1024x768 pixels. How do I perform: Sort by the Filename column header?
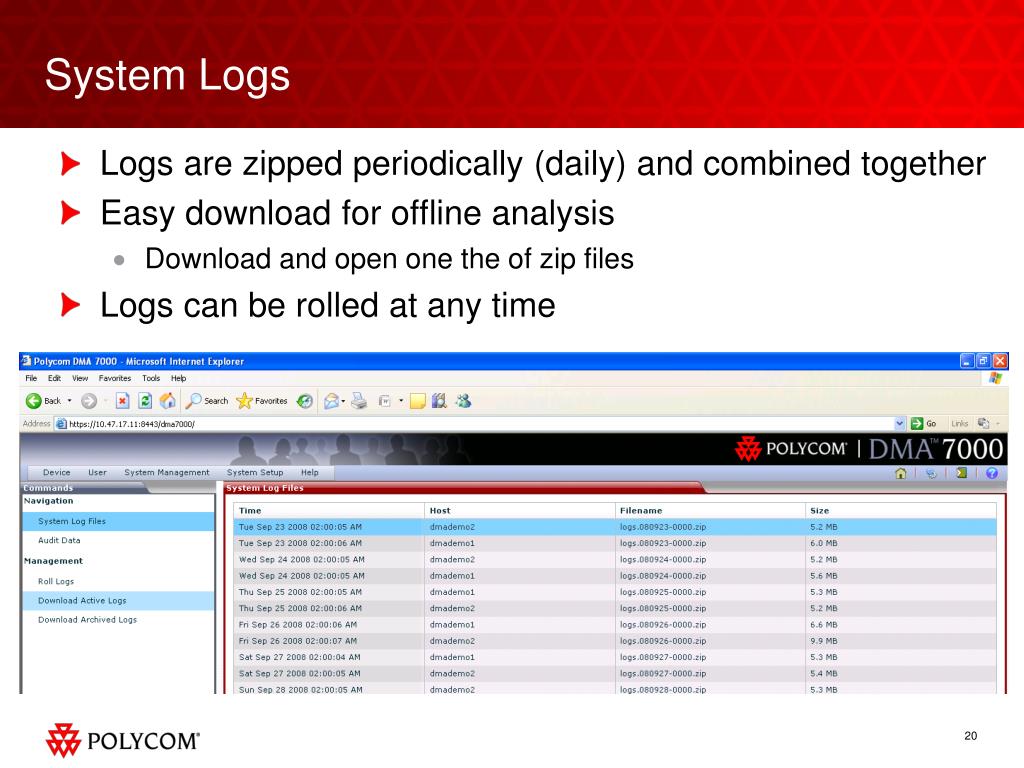click(710, 511)
